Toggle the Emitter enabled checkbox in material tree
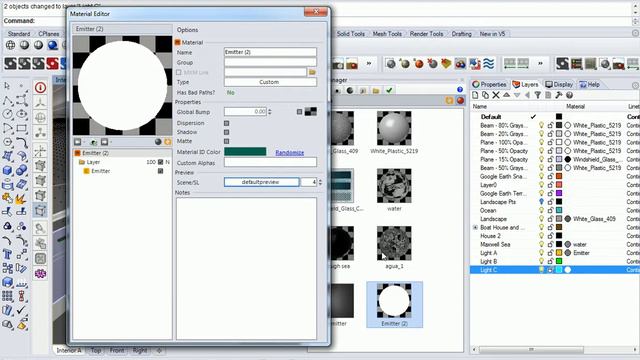640x360 pixels. point(160,171)
